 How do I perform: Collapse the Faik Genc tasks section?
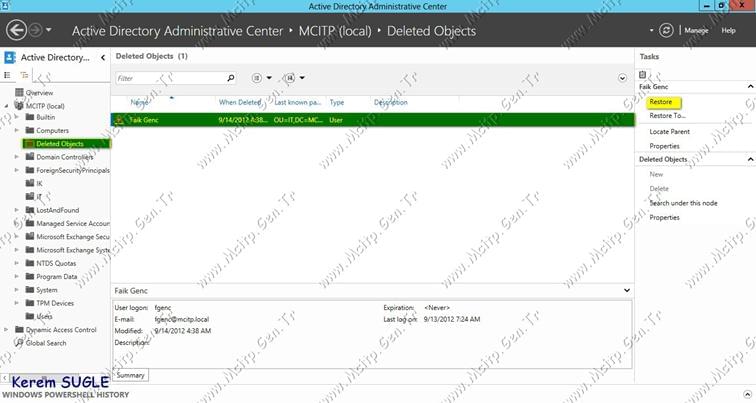click(750, 87)
